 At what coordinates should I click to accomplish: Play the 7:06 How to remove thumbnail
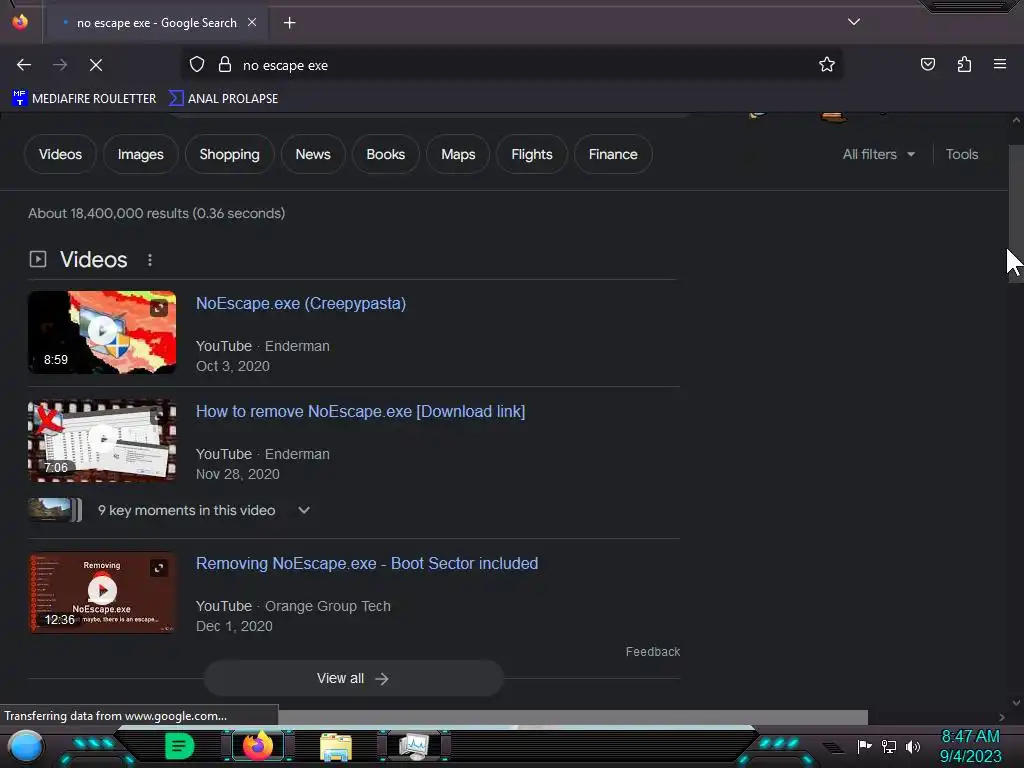point(102,440)
